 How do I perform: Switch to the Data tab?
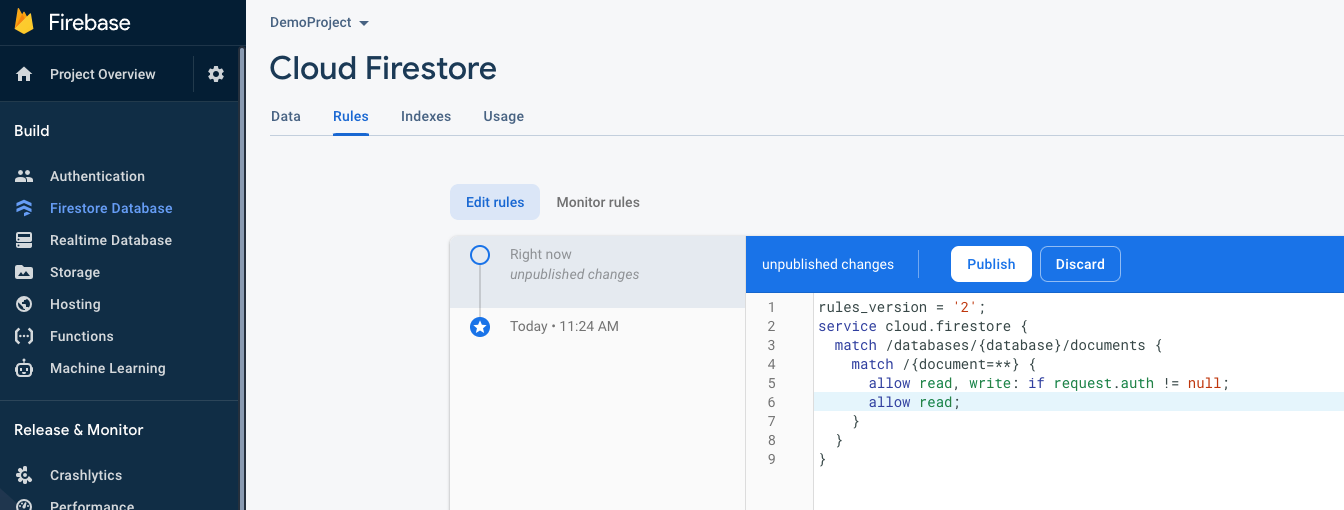pyautogui.click(x=286, y=116)
